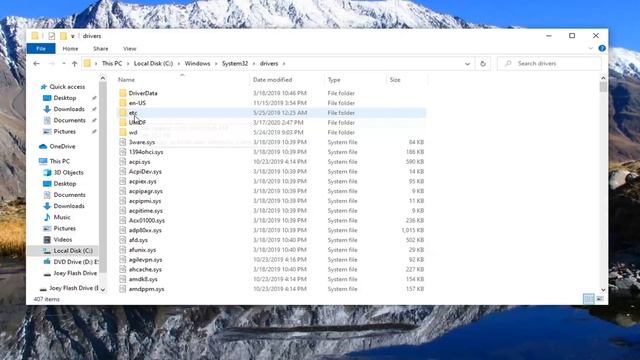Screen dimensions: 640x360
Task: Expand the chevron after Windows in path
Action: coord(216,64)
